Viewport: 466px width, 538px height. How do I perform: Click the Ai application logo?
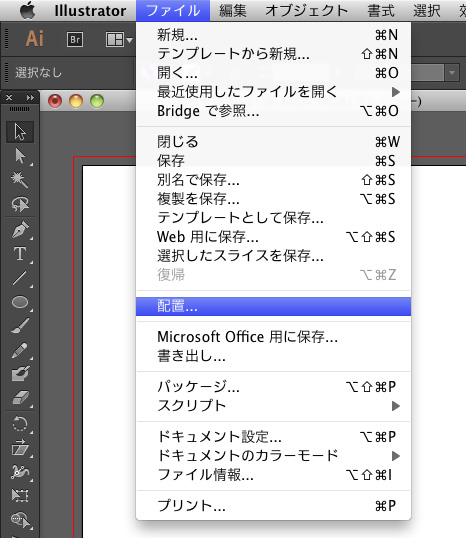[x=35, y=38]
